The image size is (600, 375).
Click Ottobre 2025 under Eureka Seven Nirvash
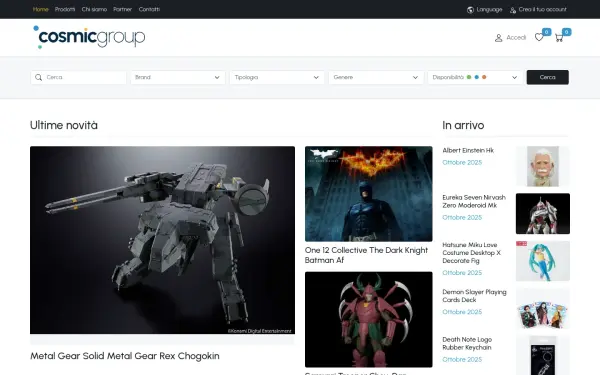462,217
